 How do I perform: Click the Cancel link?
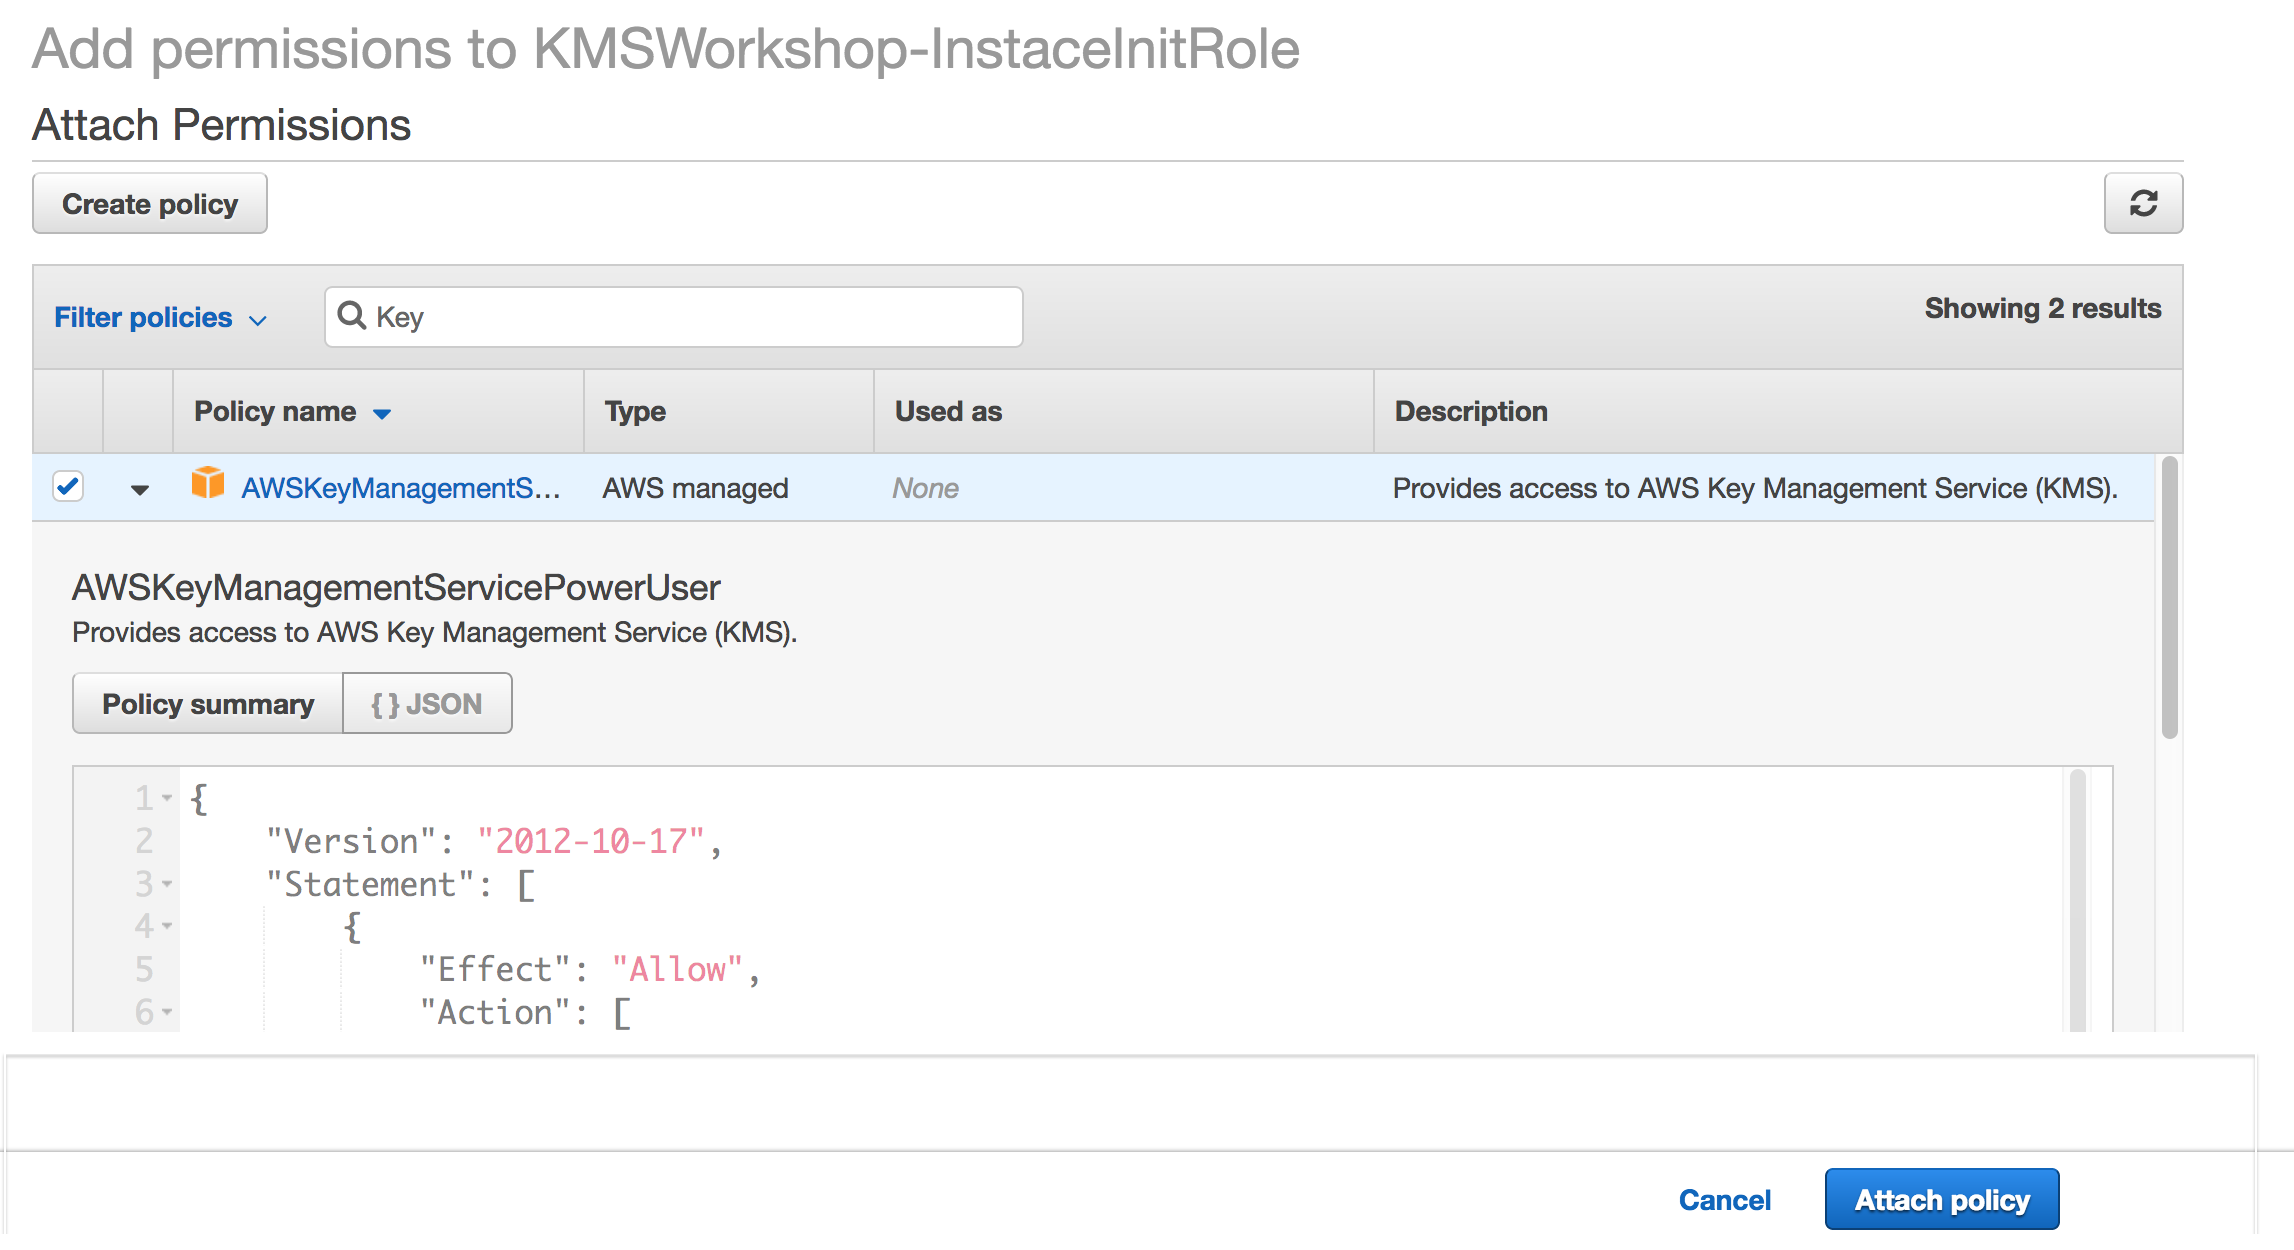coord(1724,1200)
